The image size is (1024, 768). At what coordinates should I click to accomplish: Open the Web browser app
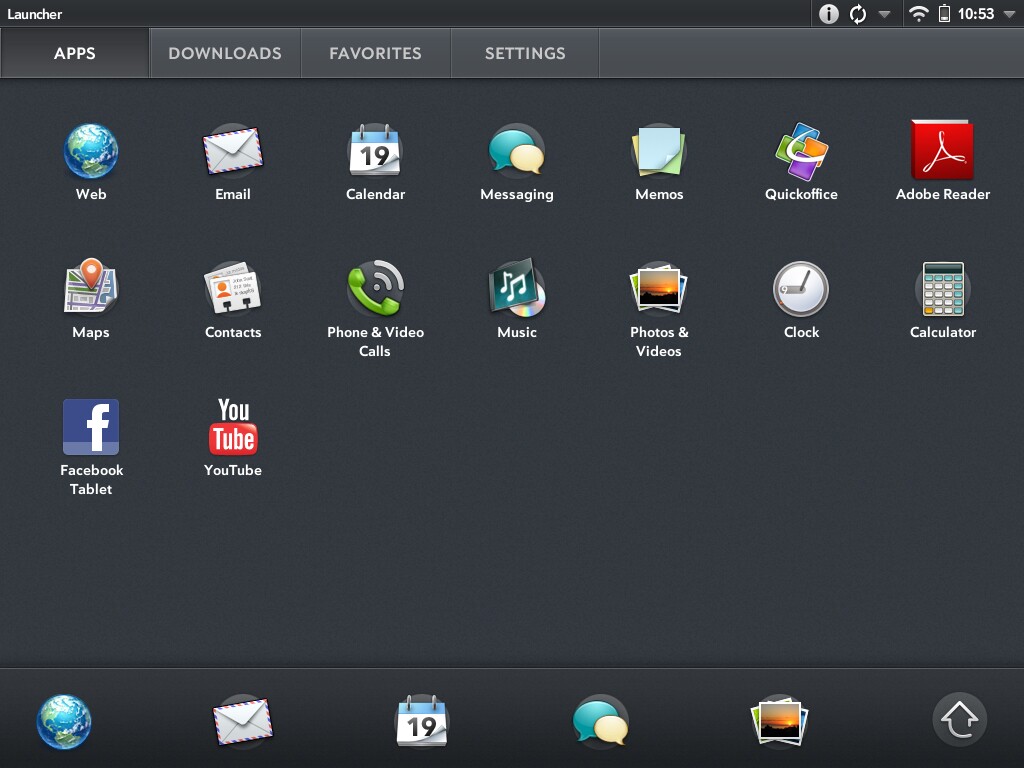pyautogui.click(x=91, y=151)
